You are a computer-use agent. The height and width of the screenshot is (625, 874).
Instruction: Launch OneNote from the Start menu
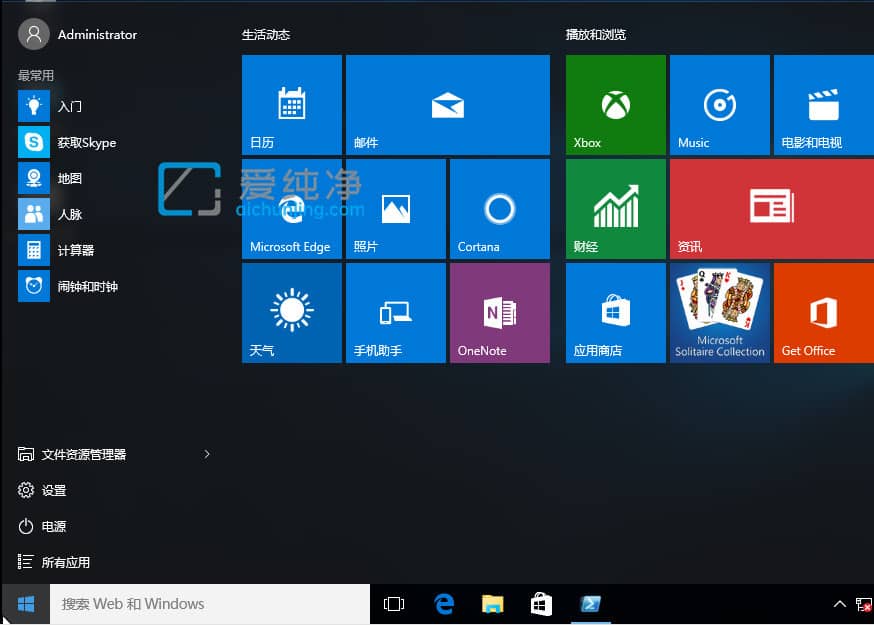[499, 312]
